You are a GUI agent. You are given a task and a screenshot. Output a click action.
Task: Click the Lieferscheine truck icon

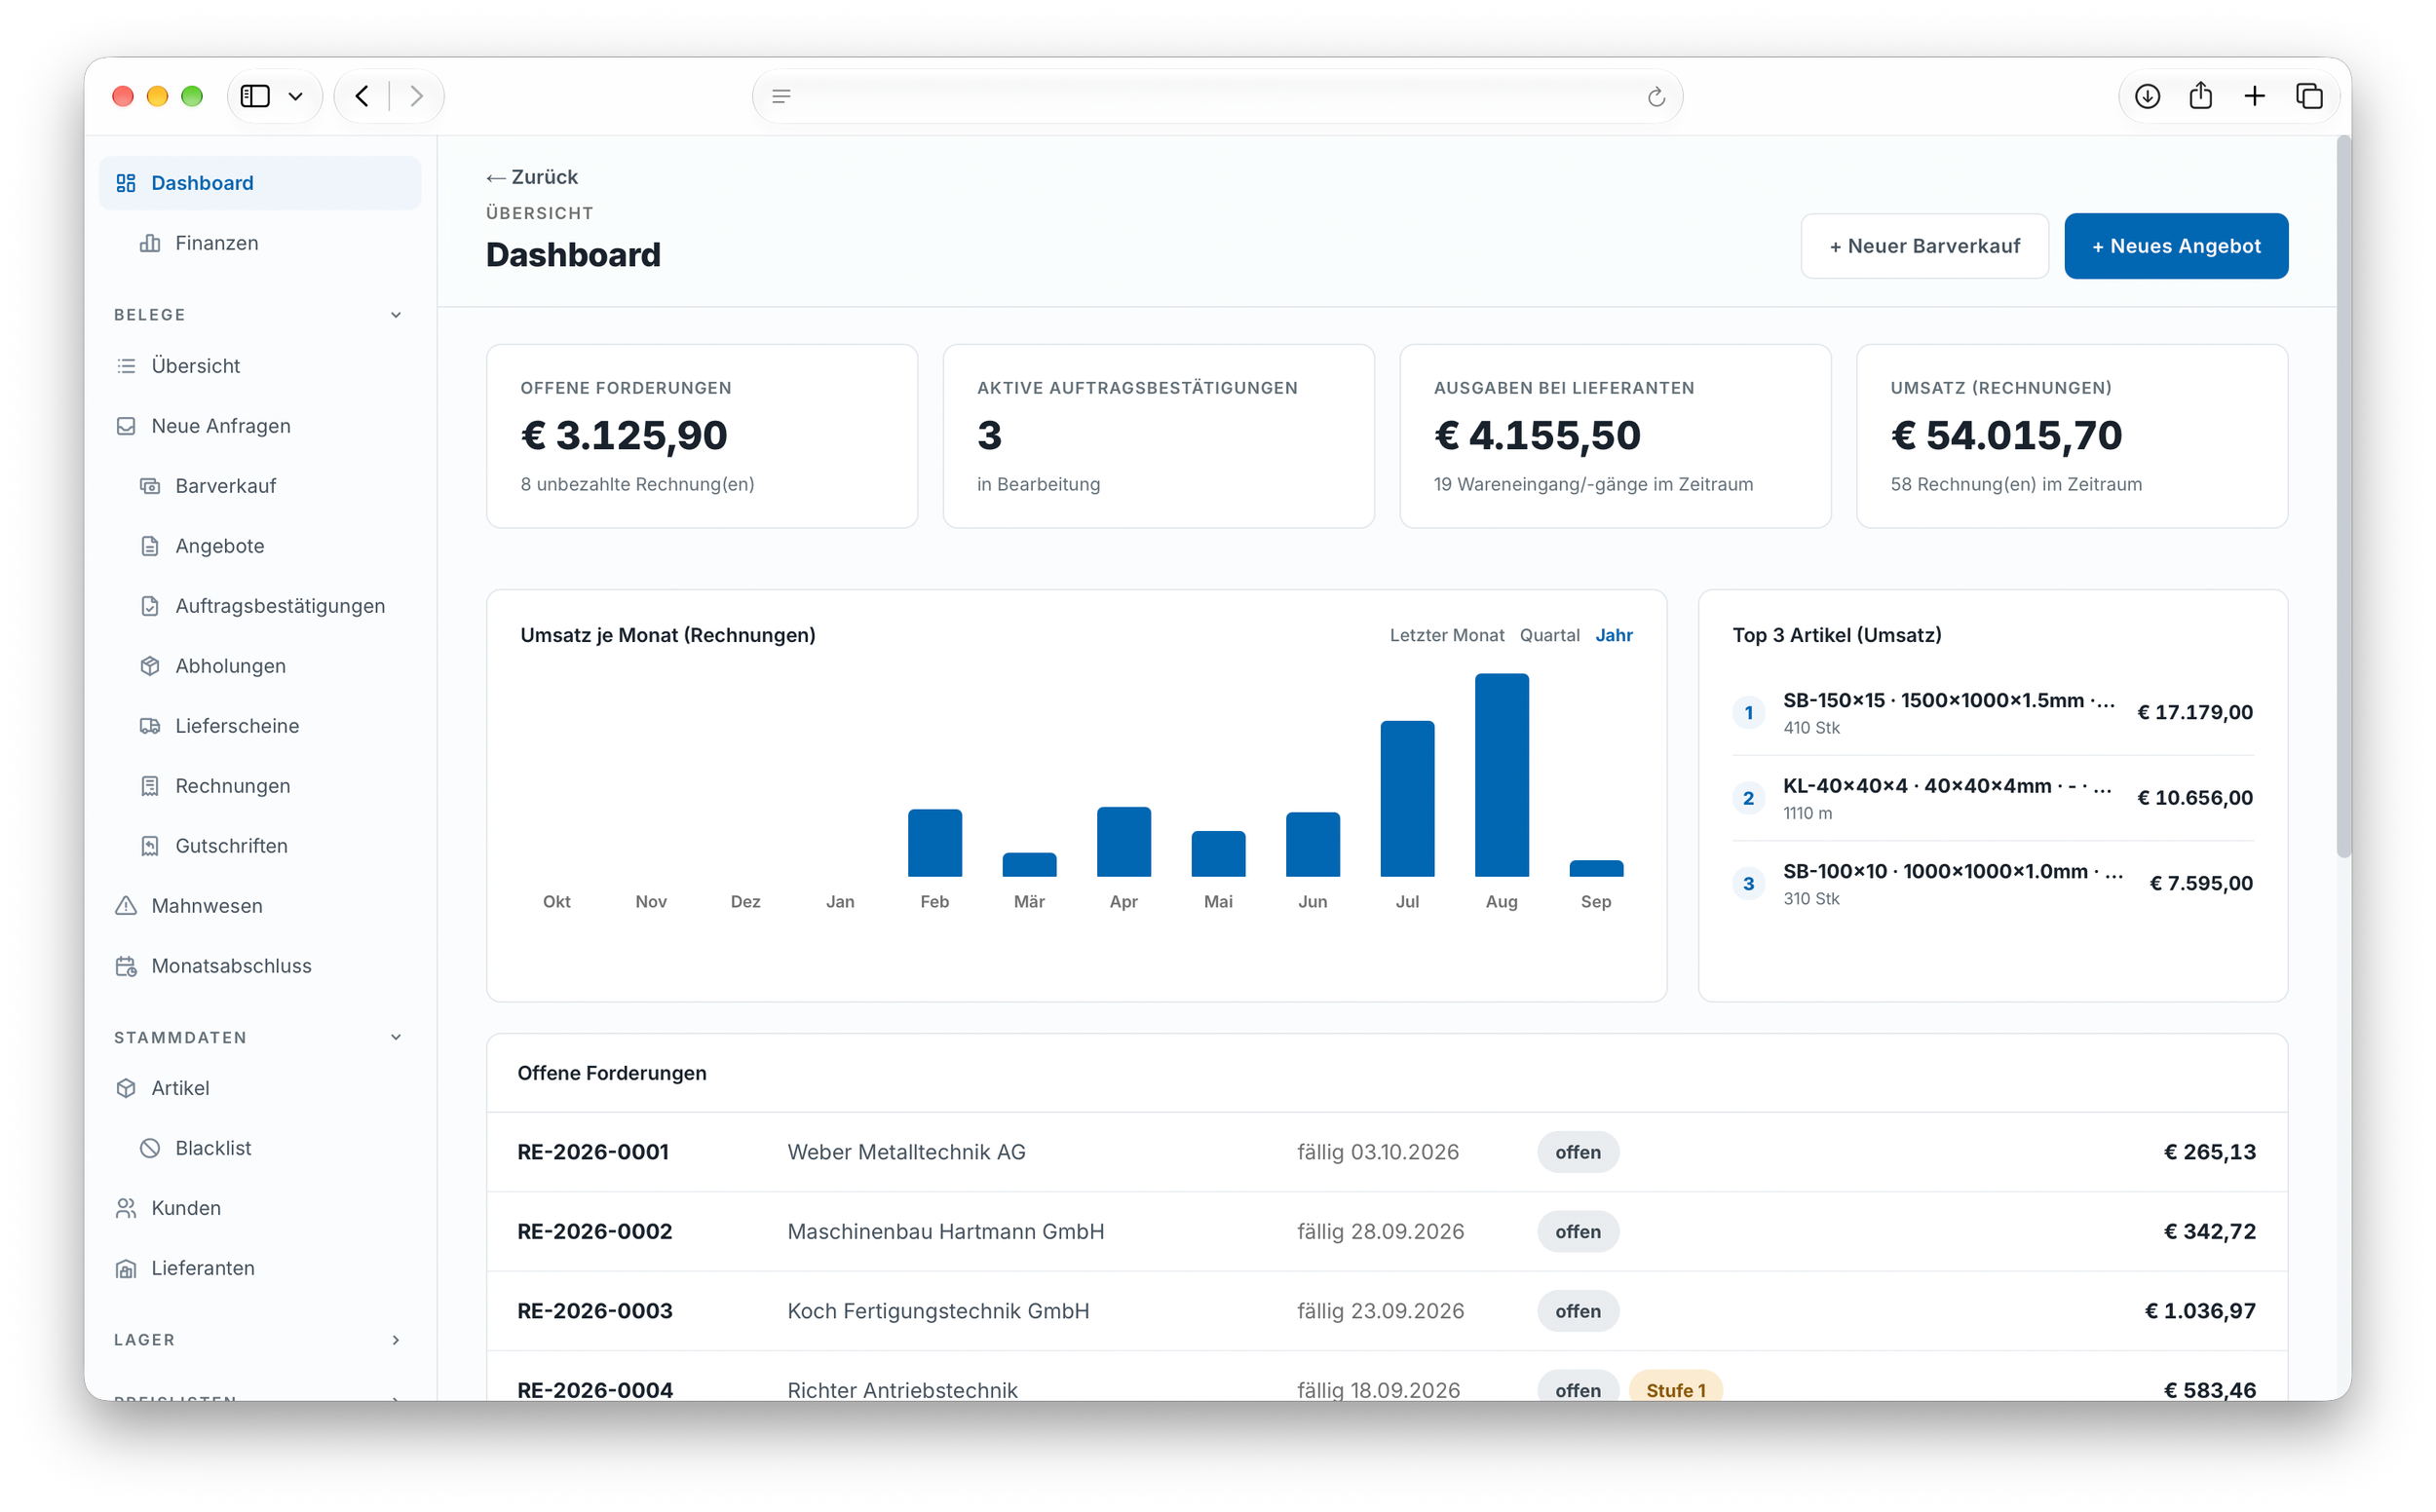coord(150,726)
